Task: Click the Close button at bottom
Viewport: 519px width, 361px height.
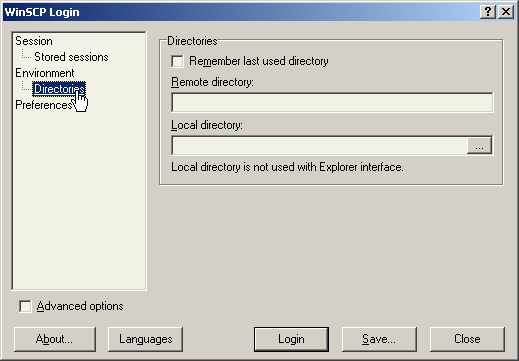Action: coord(467,339)
